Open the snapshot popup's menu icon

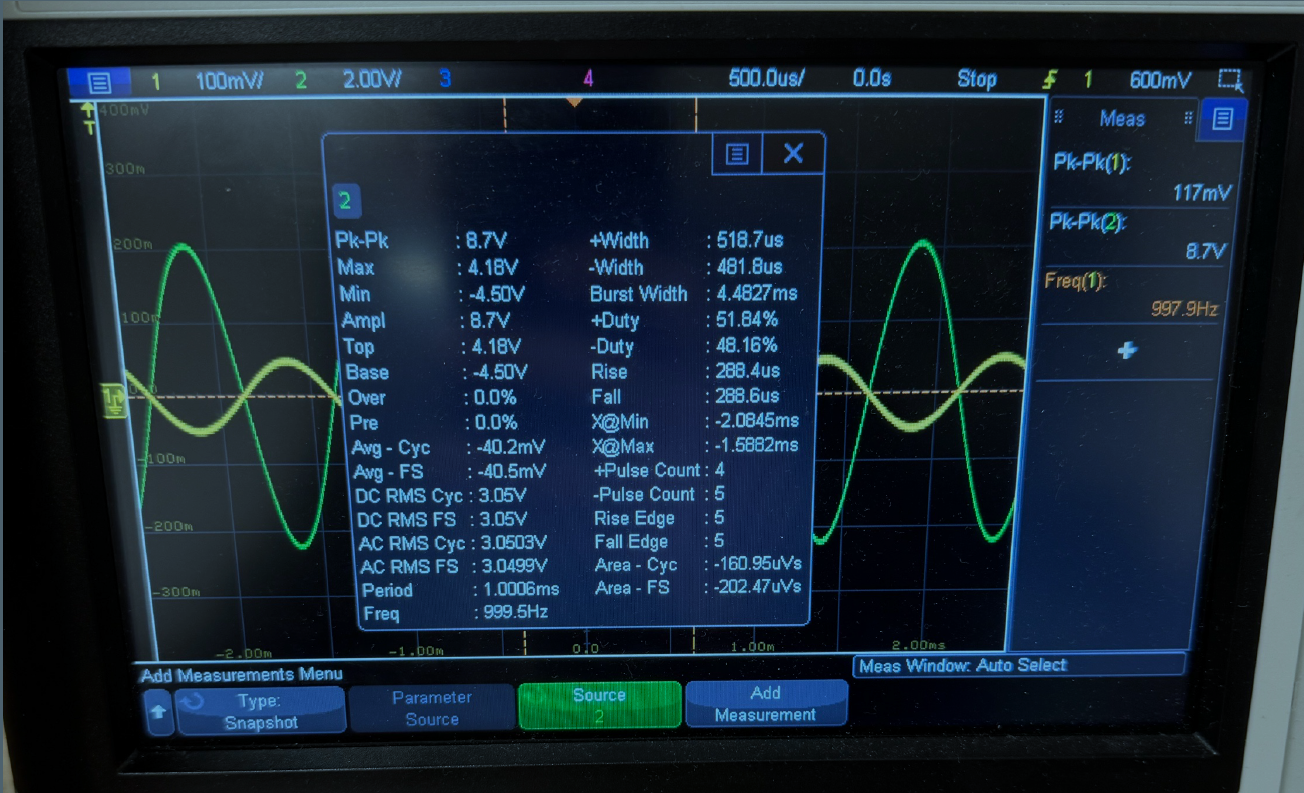coord(737,153)
